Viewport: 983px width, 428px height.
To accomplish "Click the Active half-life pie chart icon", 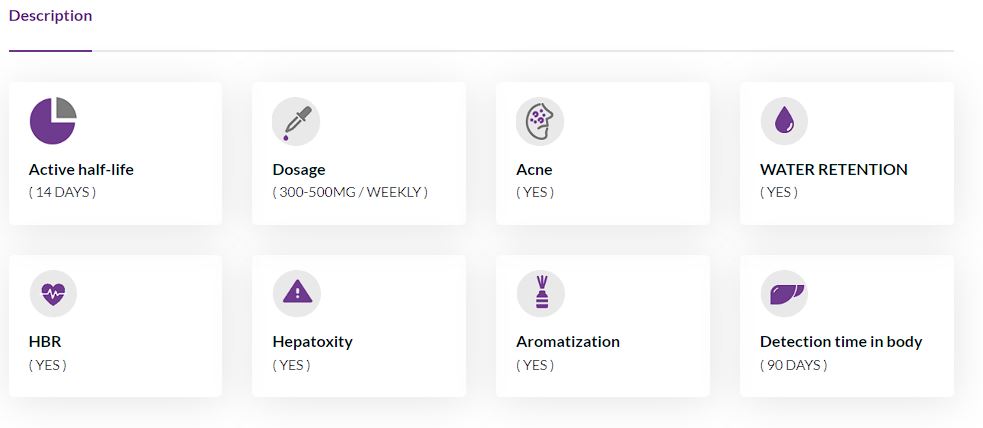I will click(53, 121).
